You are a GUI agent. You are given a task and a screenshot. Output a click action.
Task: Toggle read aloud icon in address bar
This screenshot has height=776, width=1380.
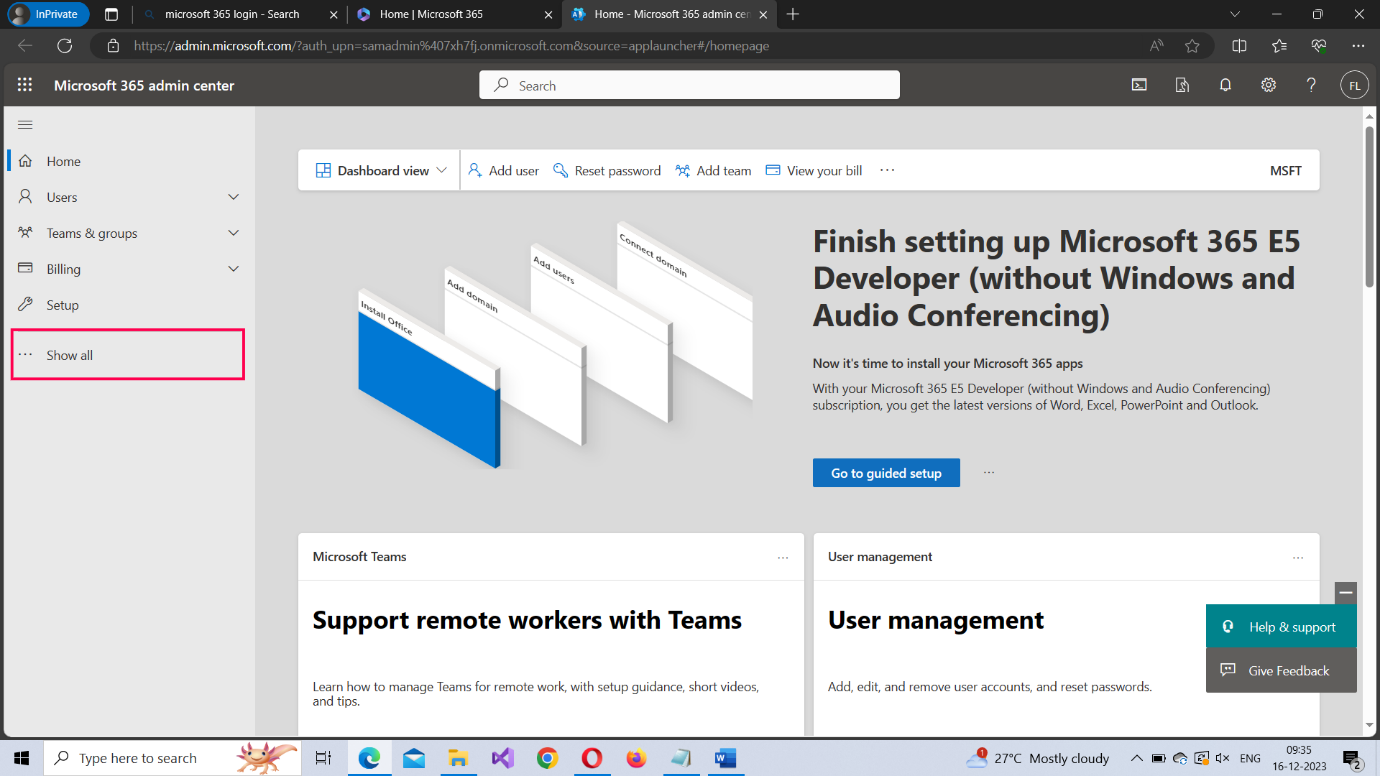(1156, 45)
